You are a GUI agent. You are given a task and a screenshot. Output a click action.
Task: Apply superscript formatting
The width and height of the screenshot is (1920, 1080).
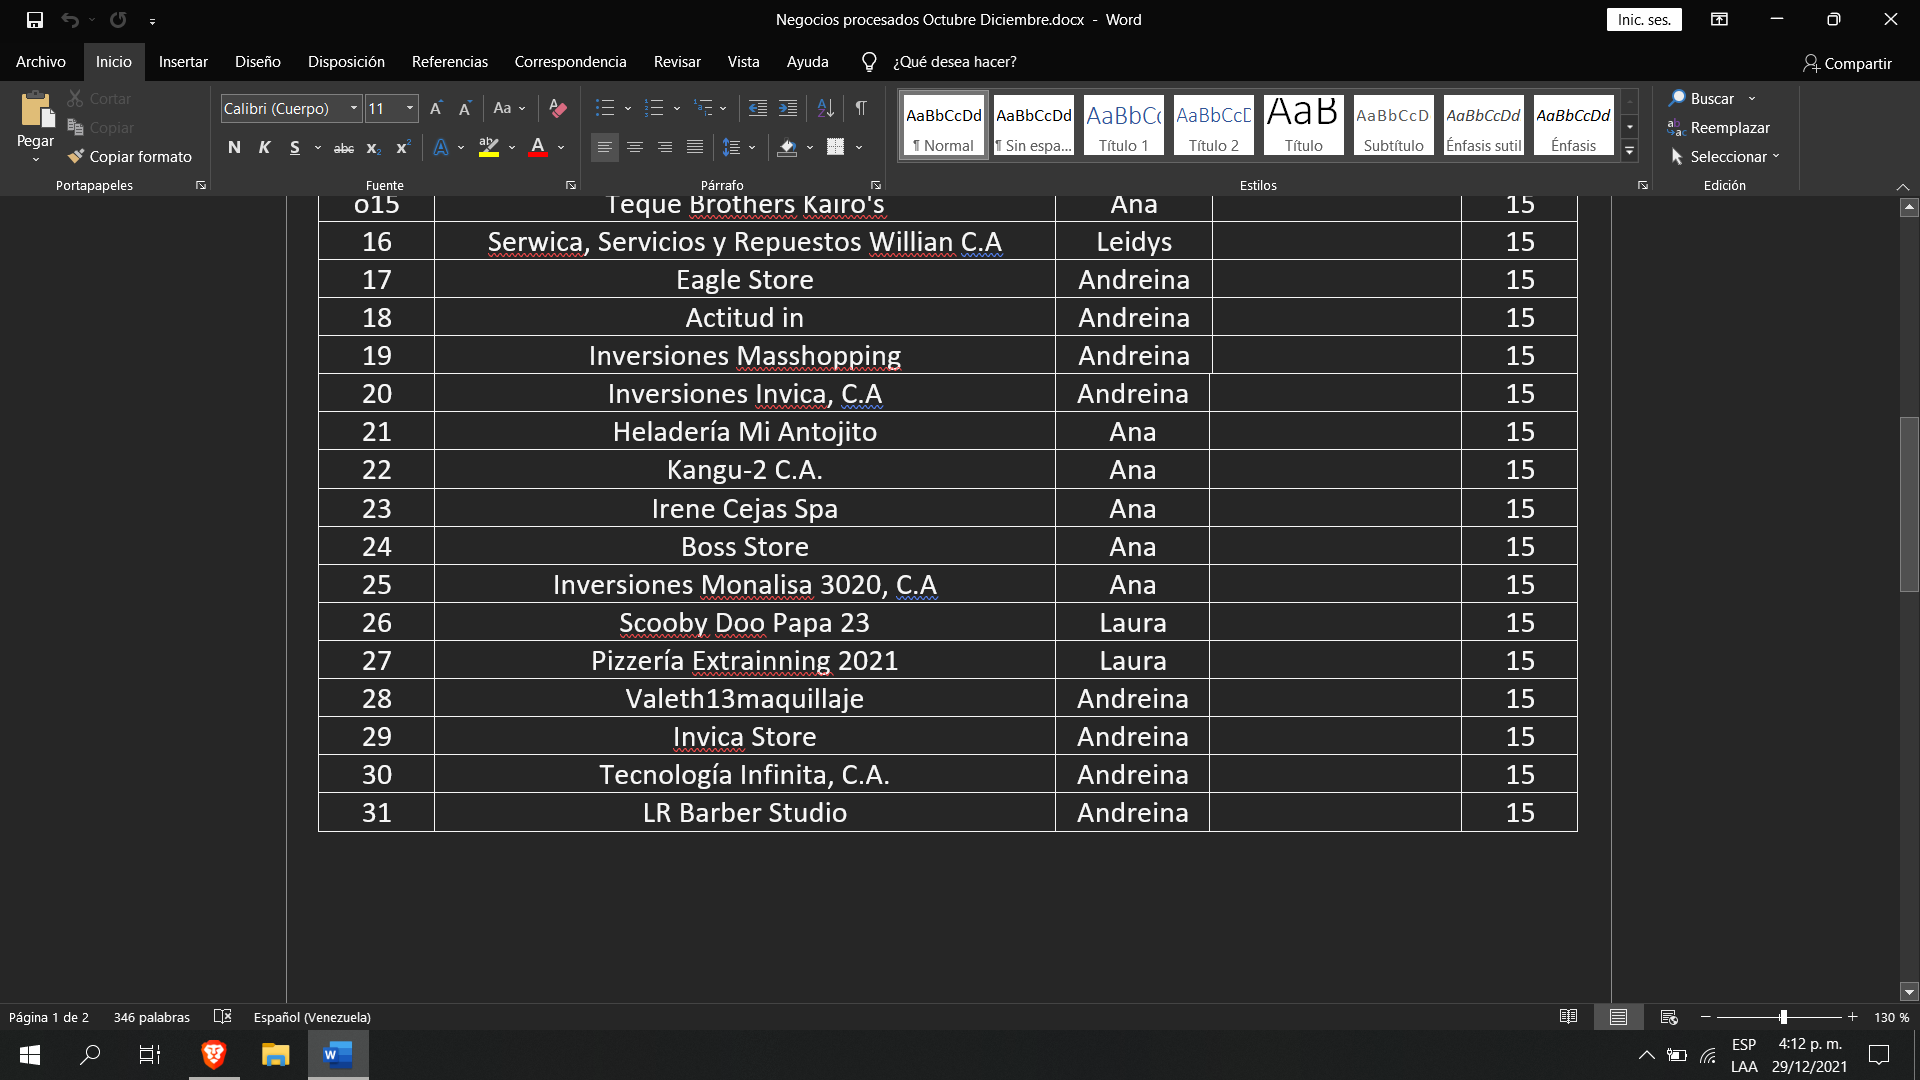point(403,148)
